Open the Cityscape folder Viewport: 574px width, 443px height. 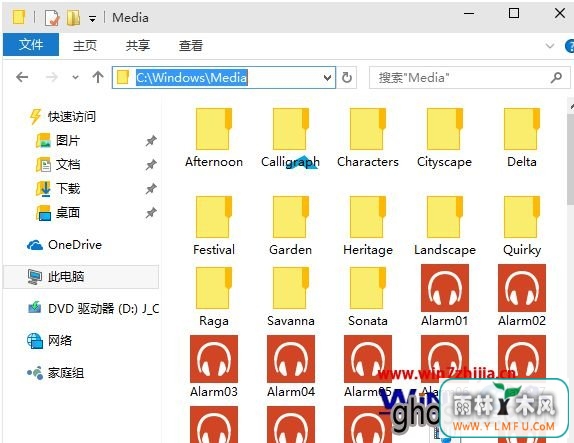coord(444,137)
